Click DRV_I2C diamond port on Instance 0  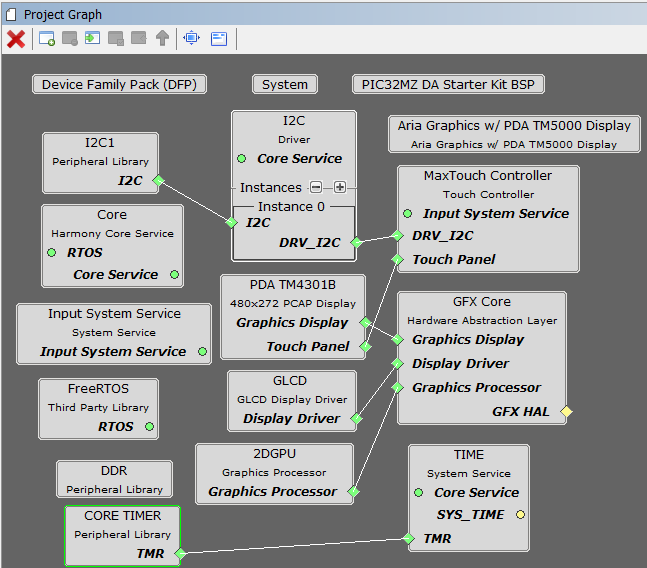[357, 242]
